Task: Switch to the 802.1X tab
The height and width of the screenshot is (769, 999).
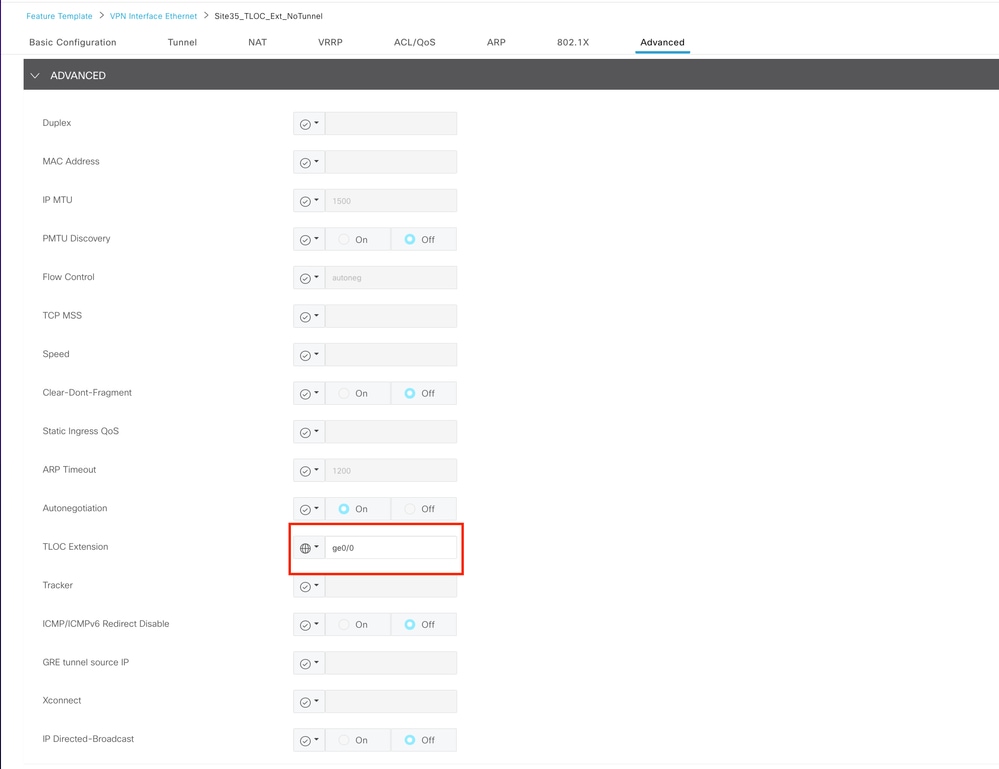Action: (x=573, y=42)
